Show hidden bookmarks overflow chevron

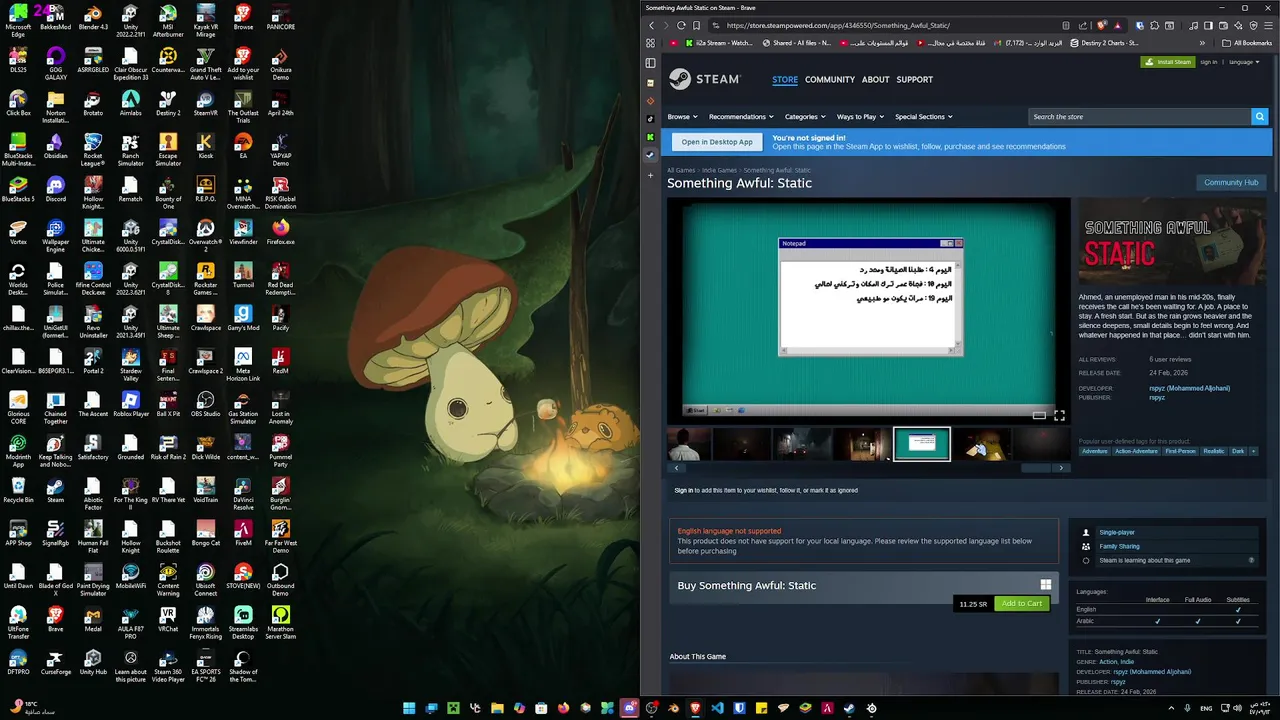(1202, 43)
